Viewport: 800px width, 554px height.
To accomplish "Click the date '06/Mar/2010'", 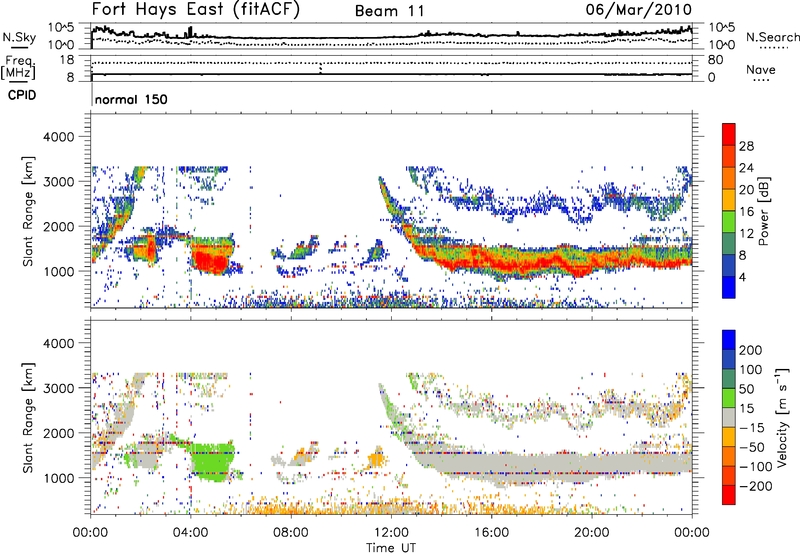I will (x=638, y=10).
